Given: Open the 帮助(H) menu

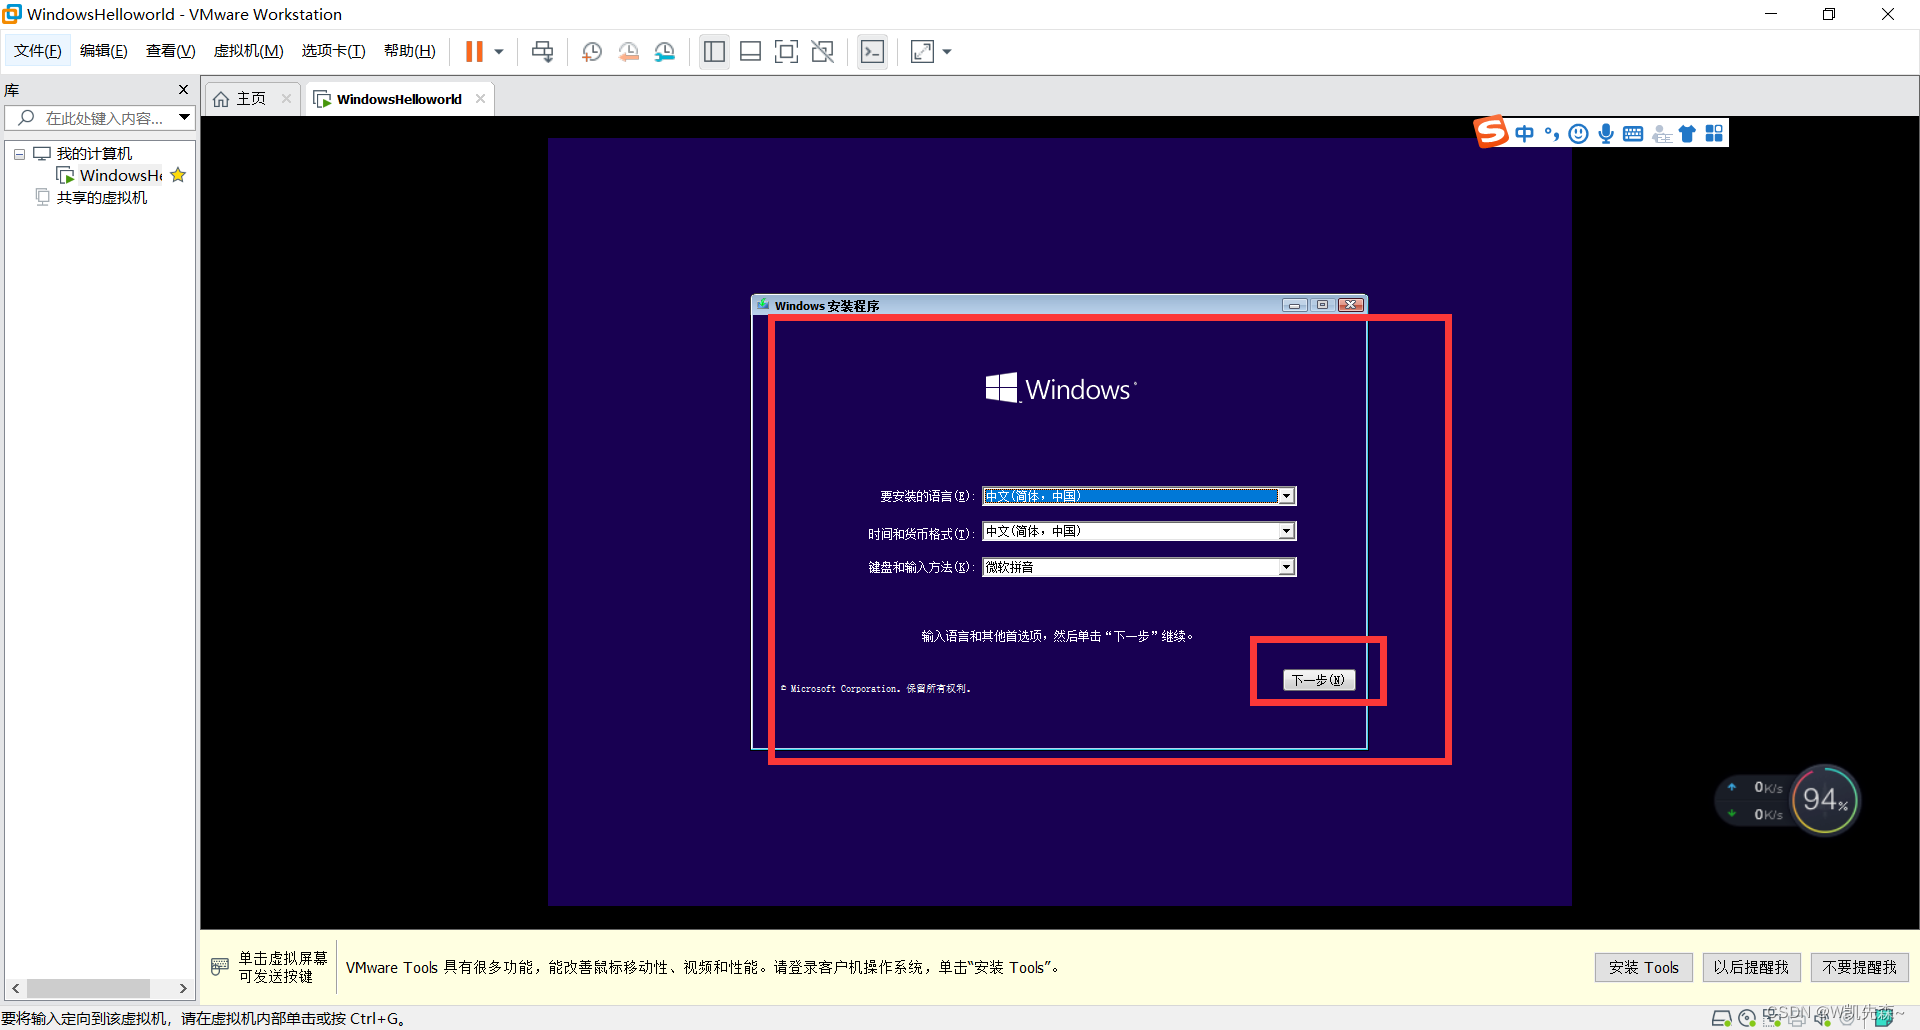Looking at the screenshot, I should [410, 51].
